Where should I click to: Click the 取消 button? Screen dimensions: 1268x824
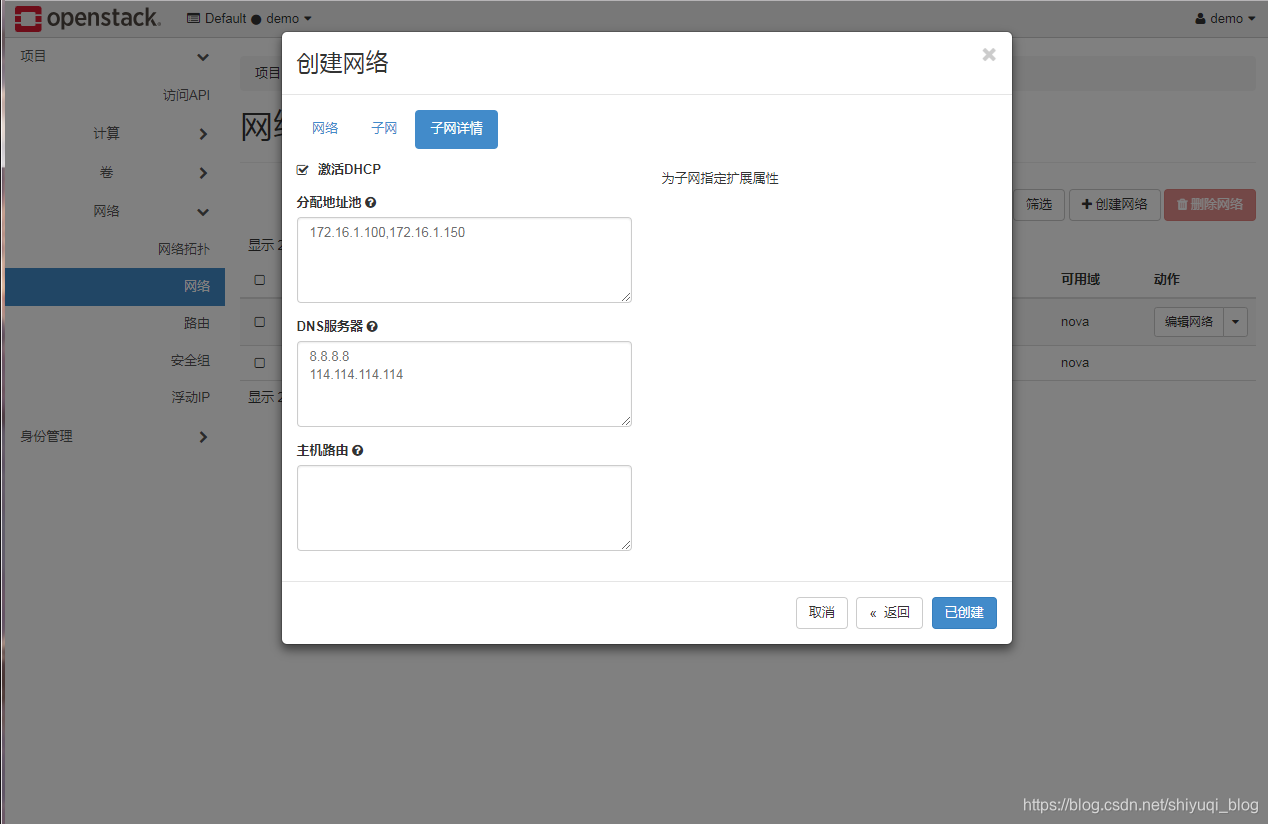pos(822,612)
